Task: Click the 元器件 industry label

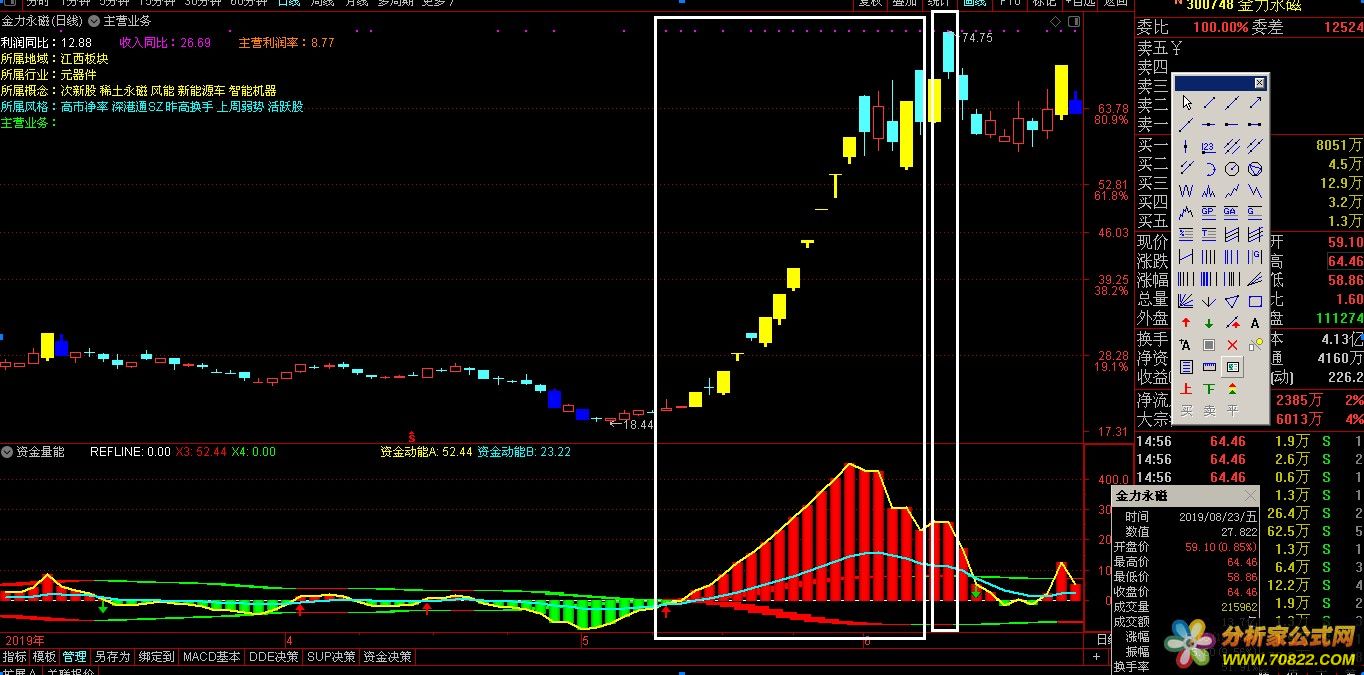Action: (78, 74)
